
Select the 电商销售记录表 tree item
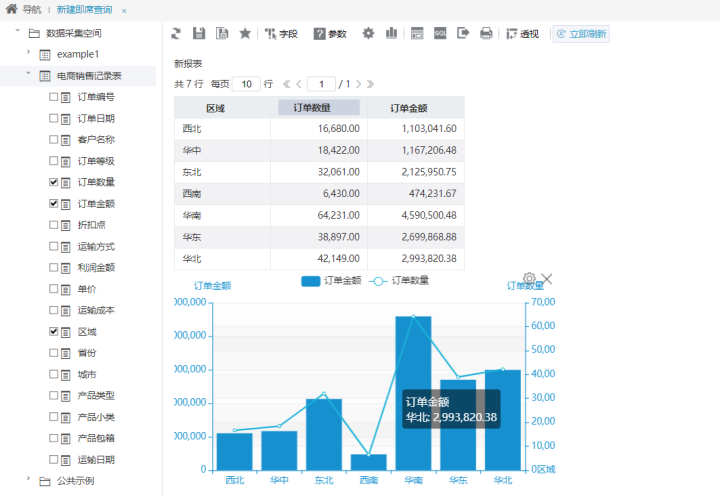pos(89,76)
